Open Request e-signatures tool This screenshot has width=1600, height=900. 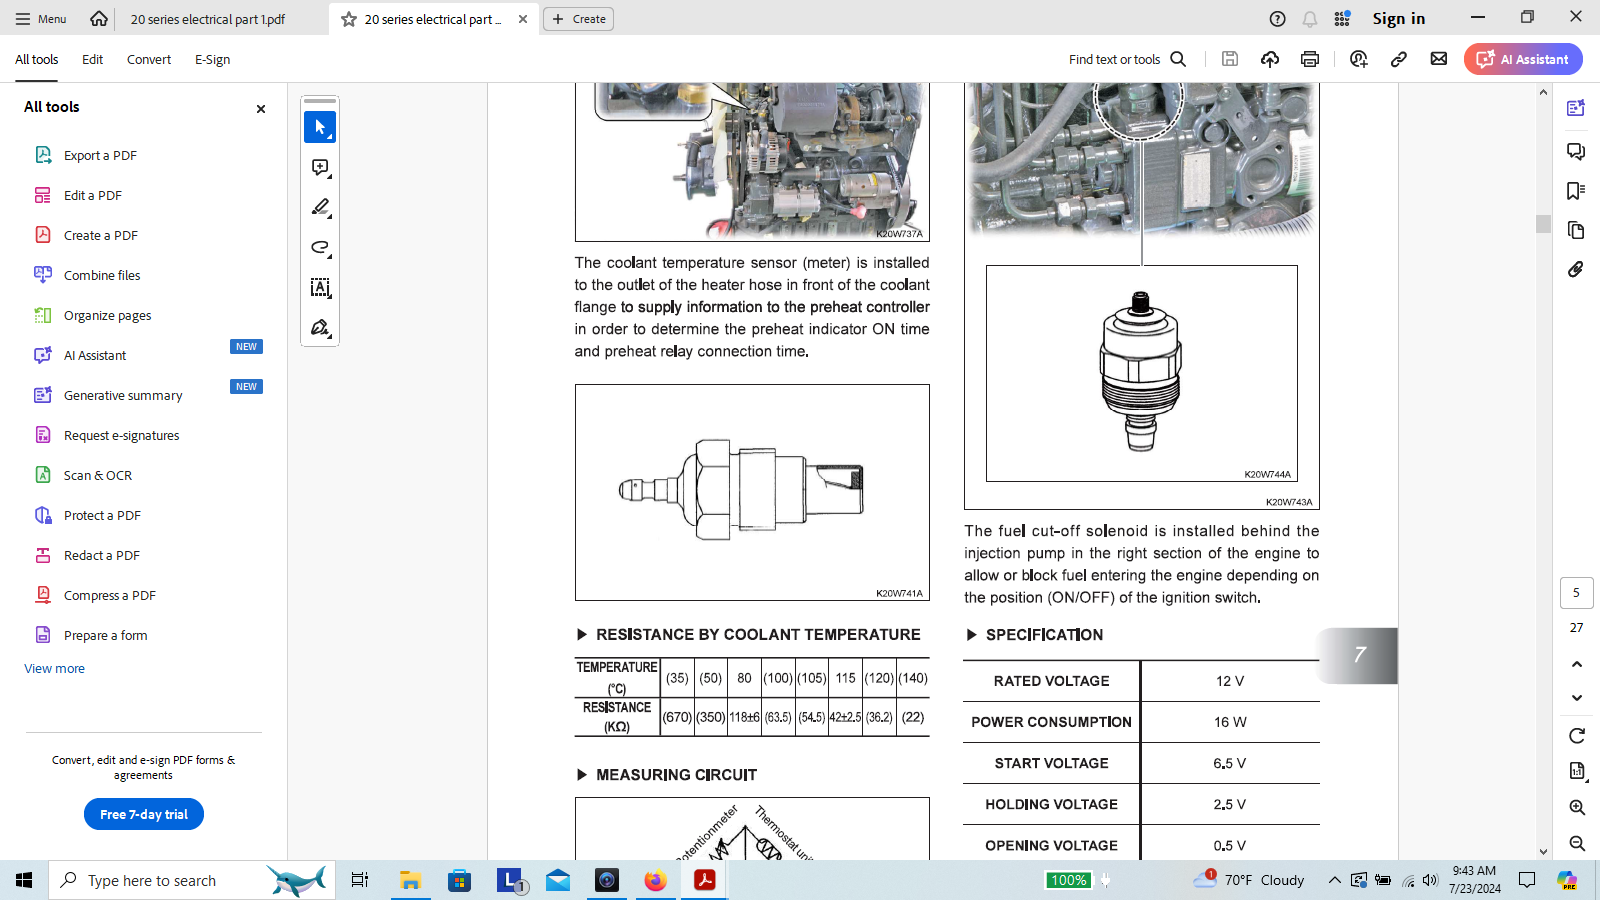point(122,435)
